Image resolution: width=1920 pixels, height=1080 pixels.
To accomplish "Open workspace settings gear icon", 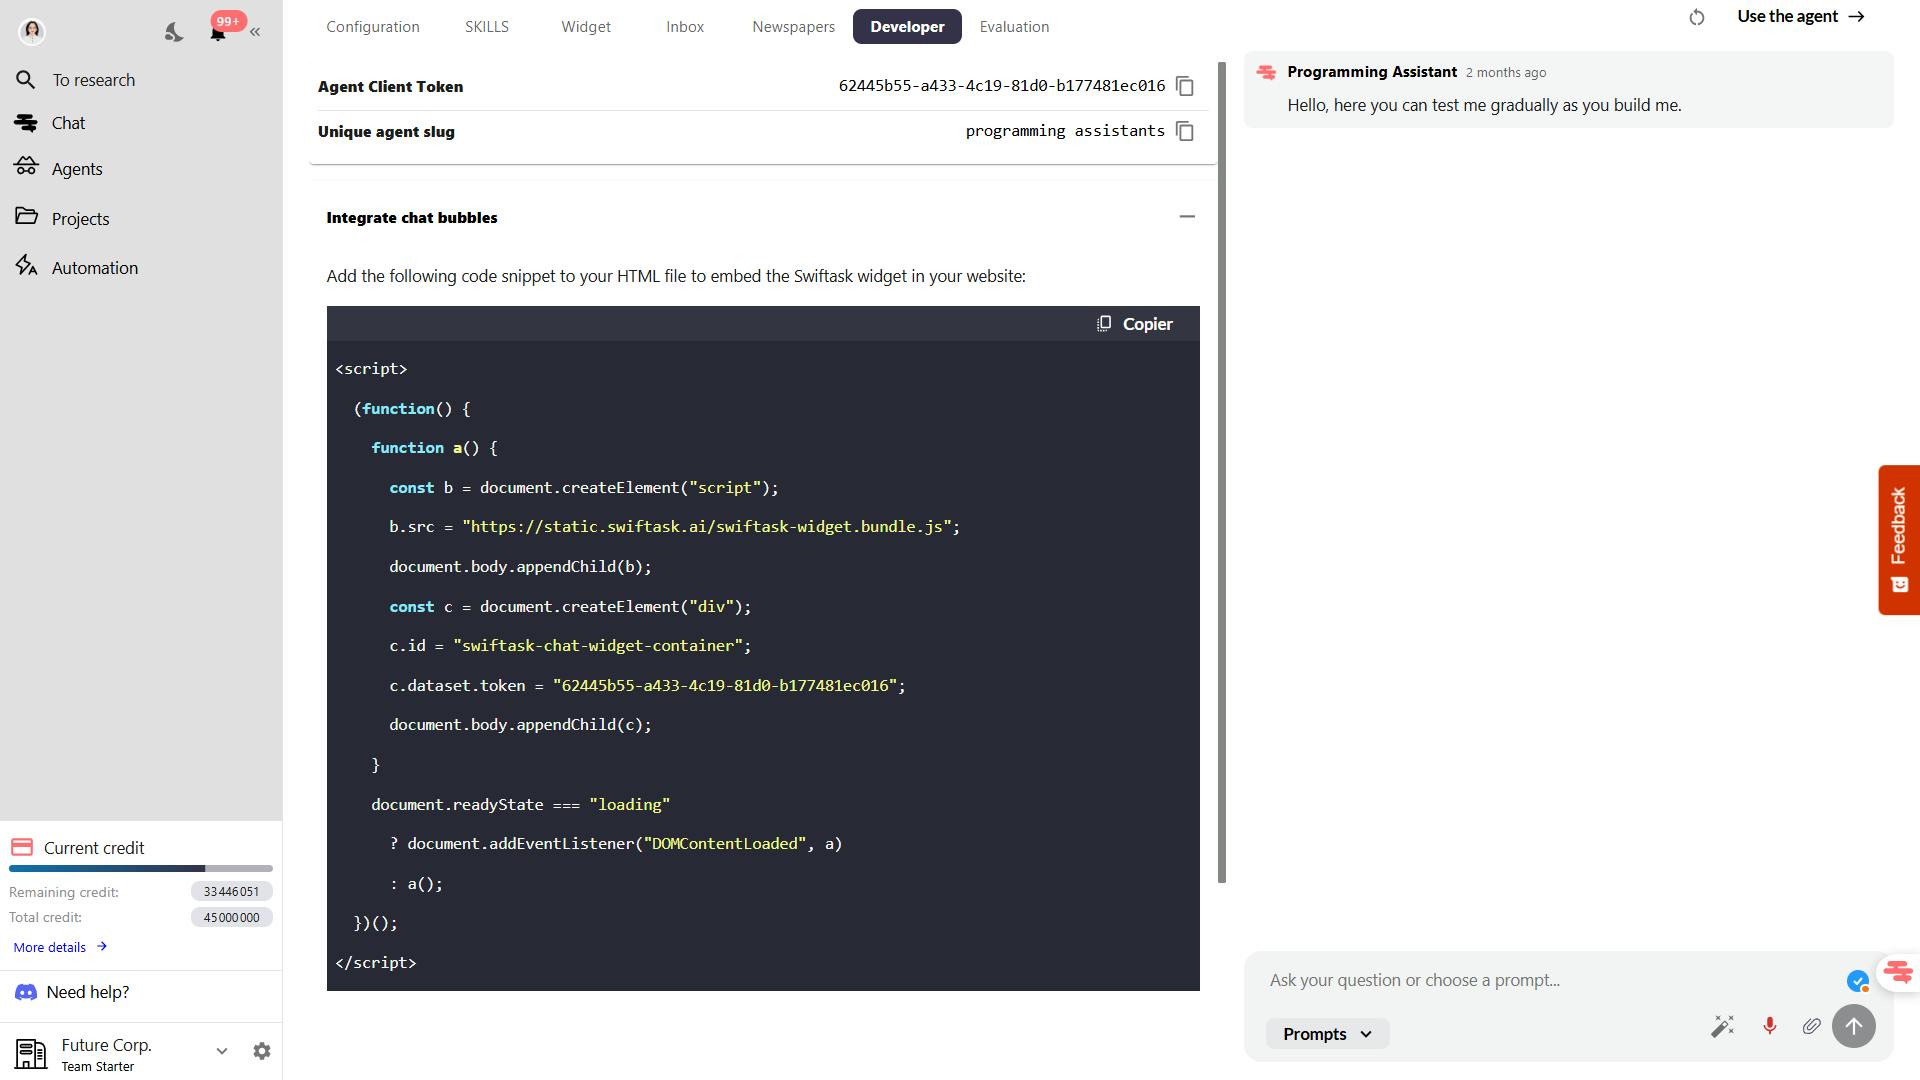I will point(261,1051).
